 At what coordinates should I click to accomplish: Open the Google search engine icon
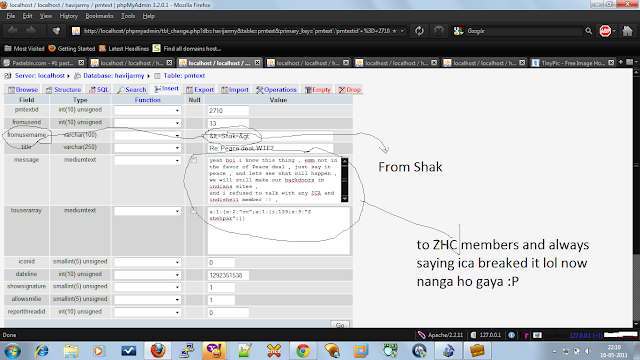coord(458,31)
